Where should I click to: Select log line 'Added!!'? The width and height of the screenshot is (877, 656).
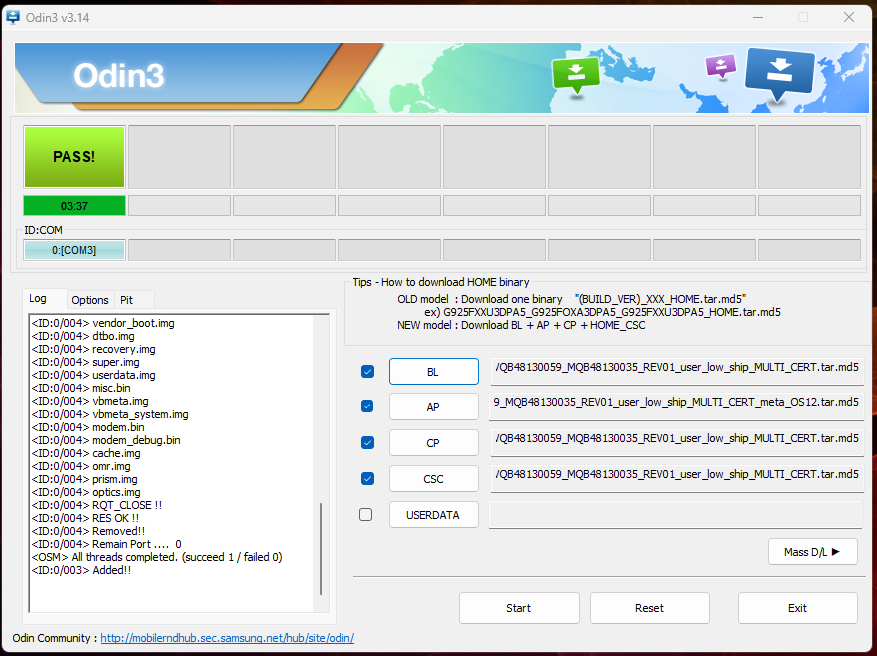point(81,570)
